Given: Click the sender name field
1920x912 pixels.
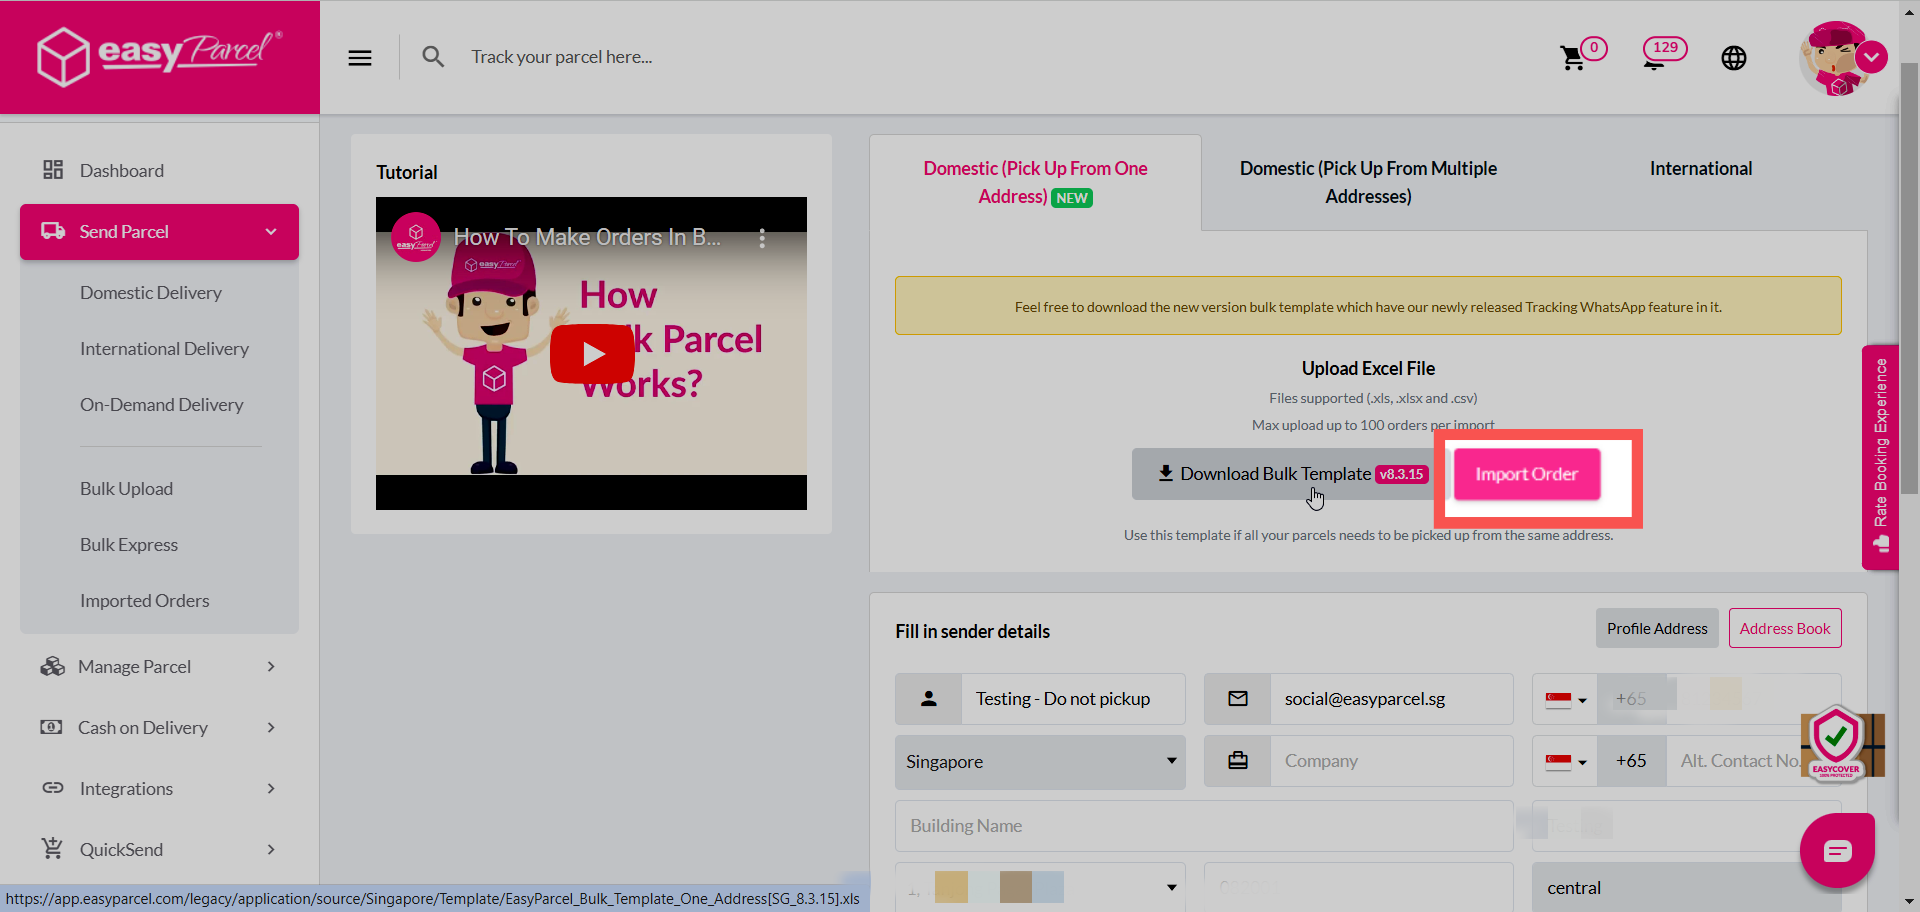Looking at the screenshot, I should (1073, 699).
